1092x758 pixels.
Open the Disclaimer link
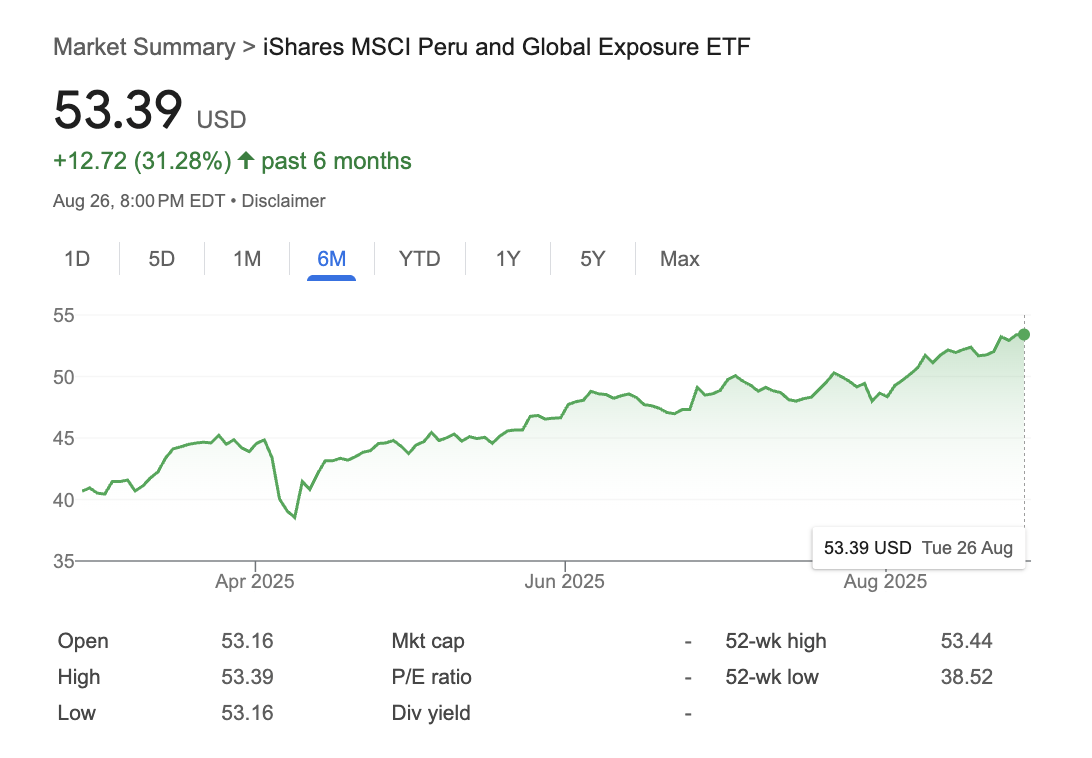[x=283, y=201]
